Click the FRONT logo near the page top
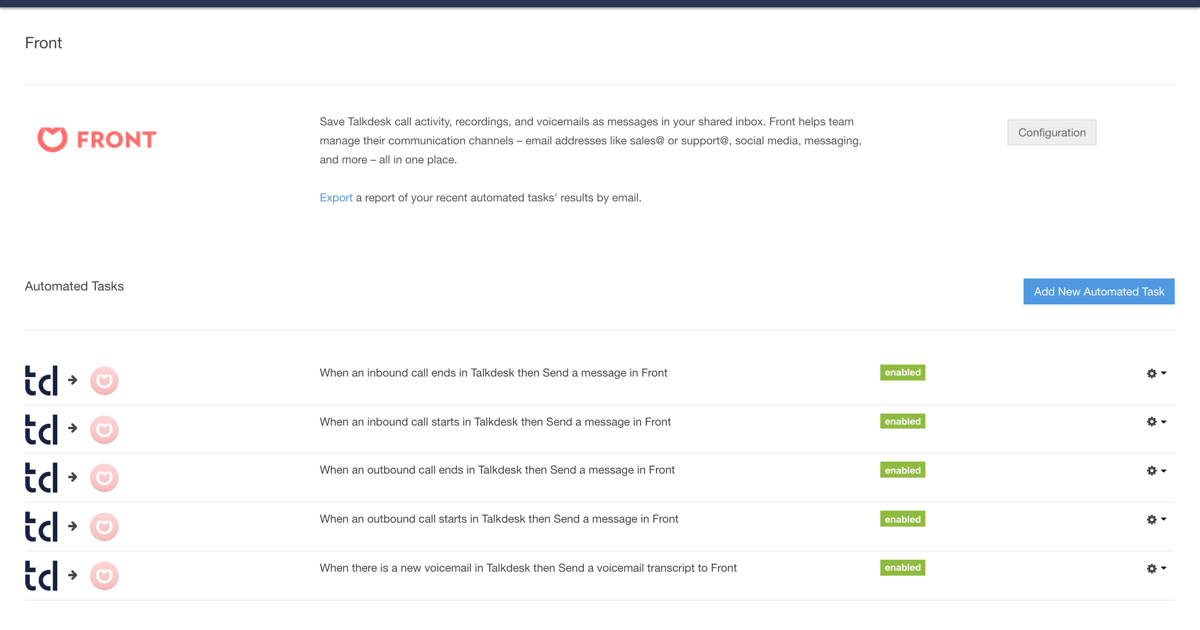 (x=96, y=139)
